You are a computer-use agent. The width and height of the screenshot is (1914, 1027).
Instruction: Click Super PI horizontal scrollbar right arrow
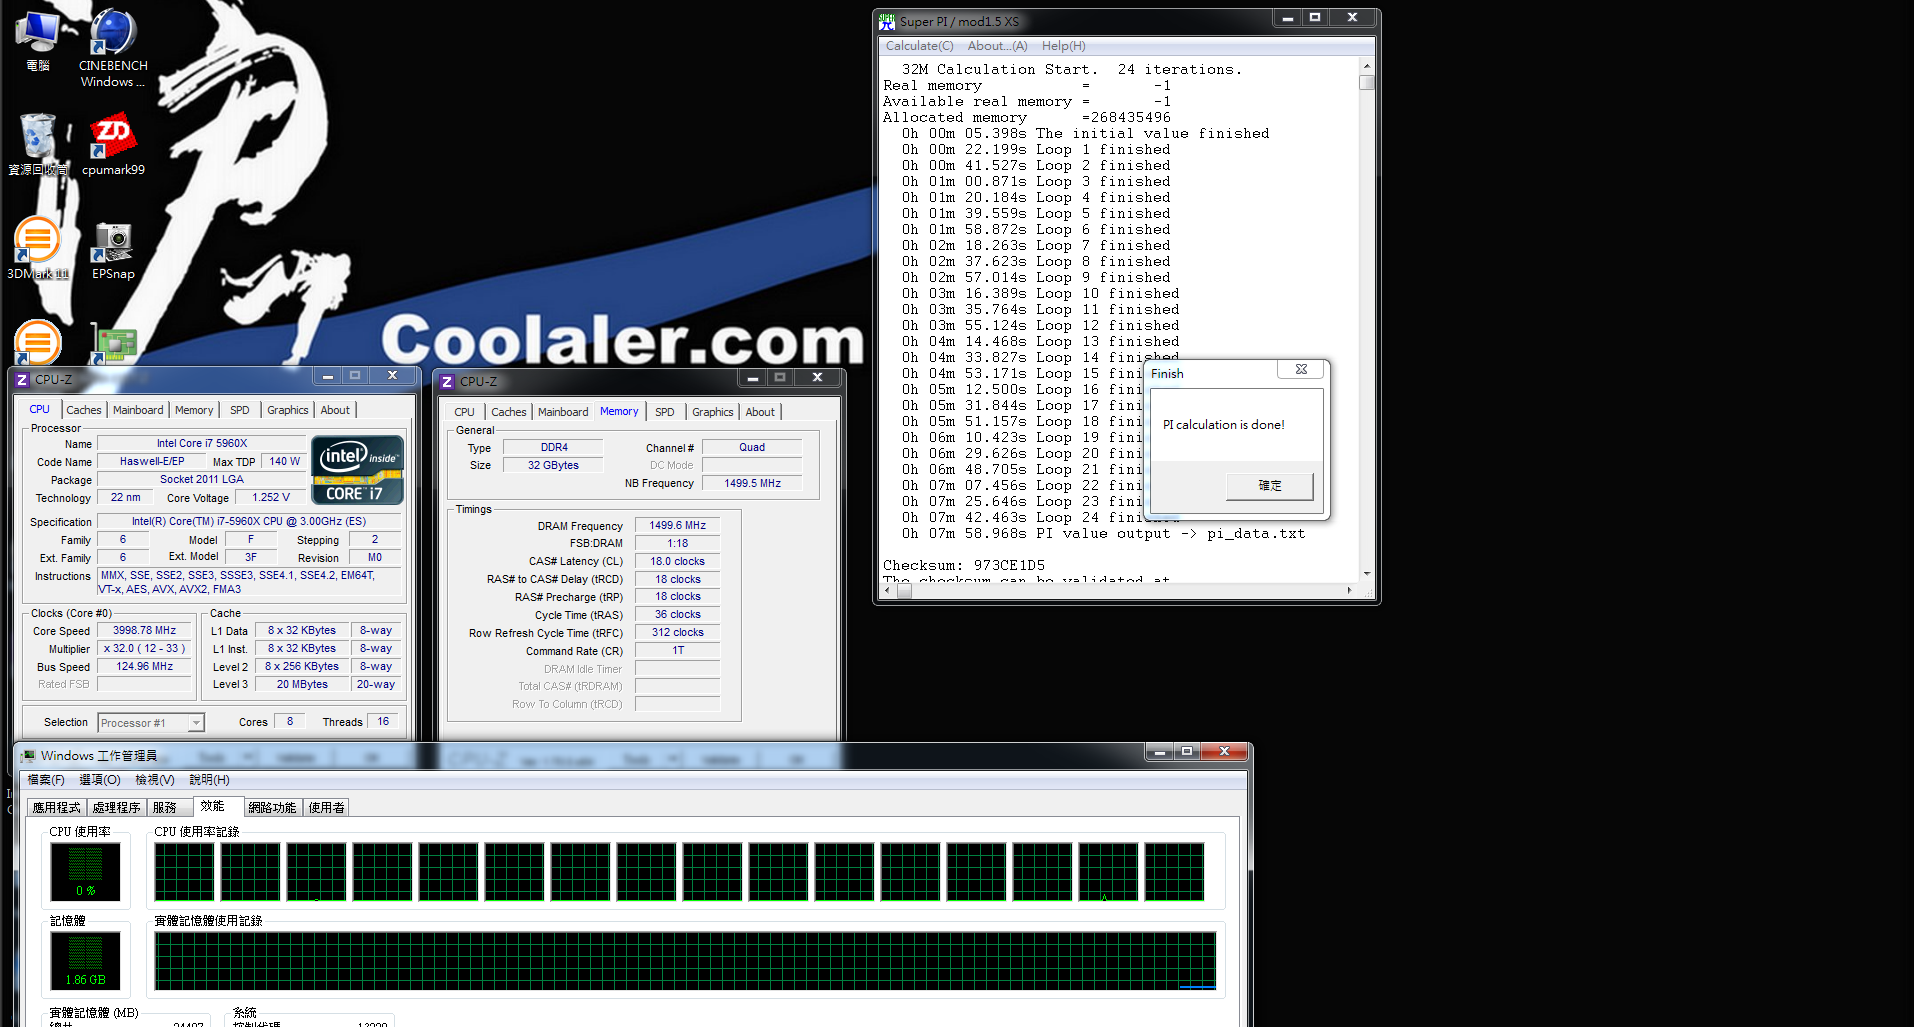(1350, 590)
